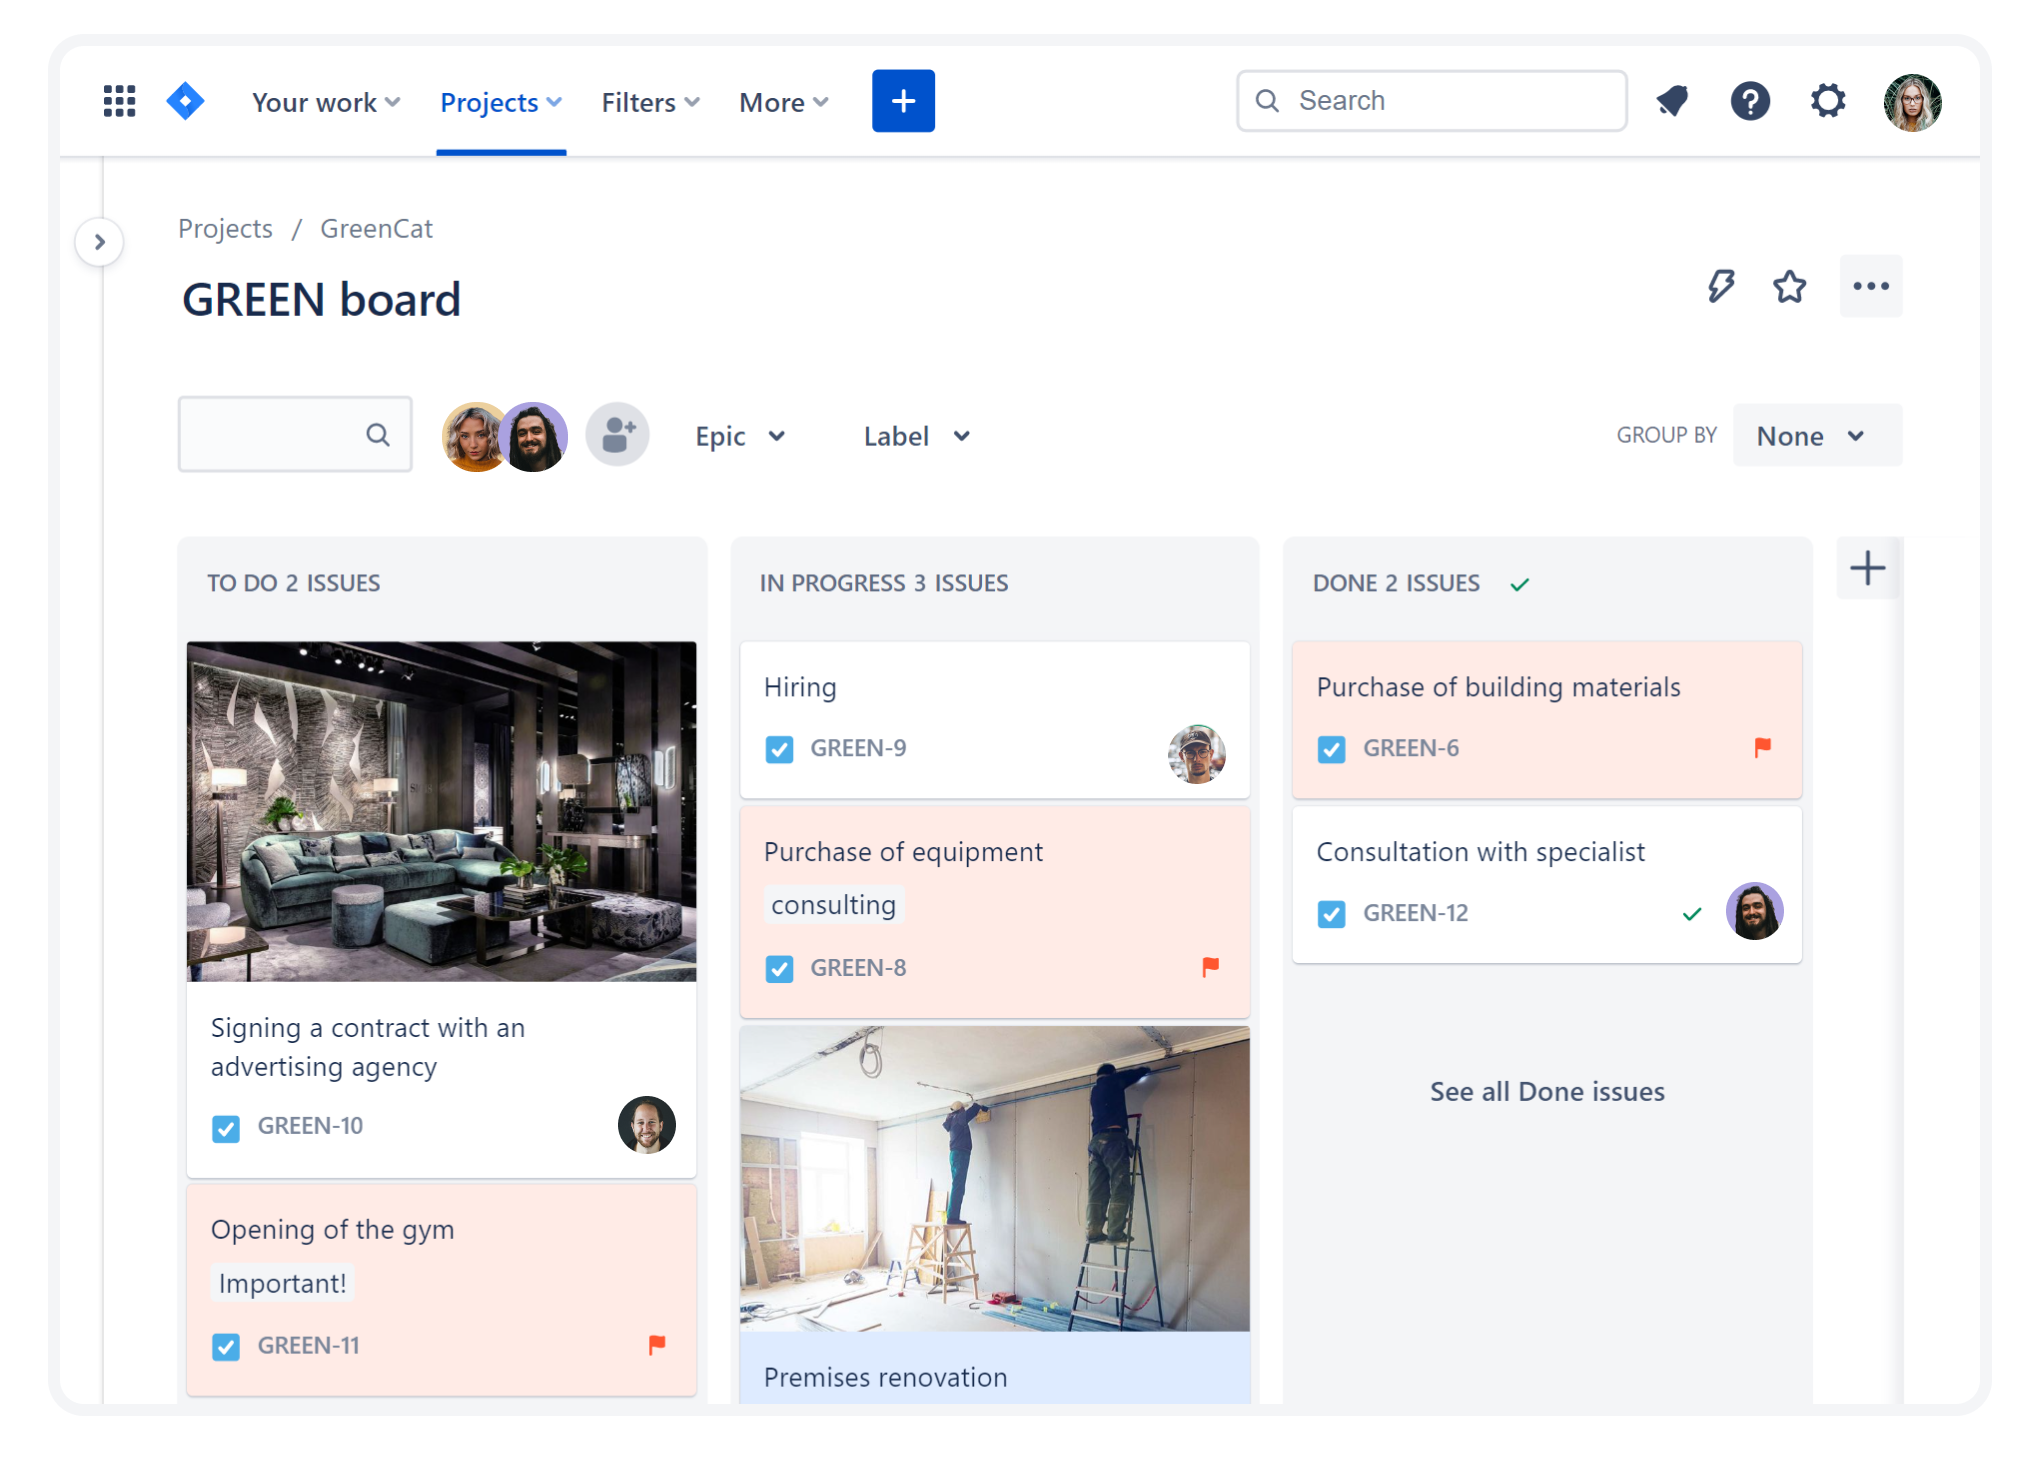Viewport: 2040px width, 1460px height.
Task: Filter by the bearded man's avatar
Action: click(x=534, y=437)
